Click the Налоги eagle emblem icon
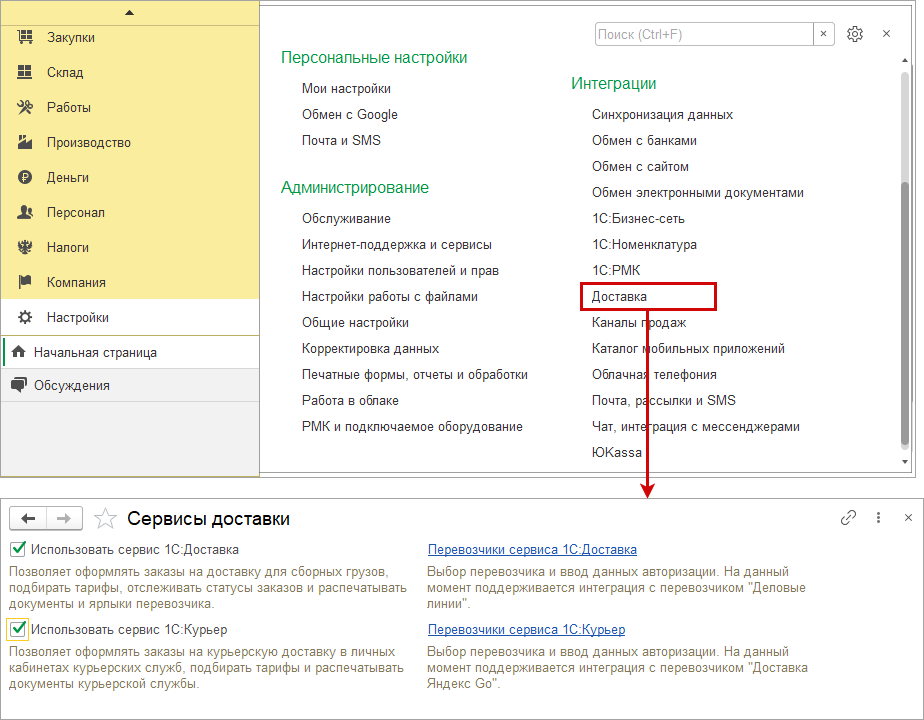Screen dimensions: 924x720 25,247
